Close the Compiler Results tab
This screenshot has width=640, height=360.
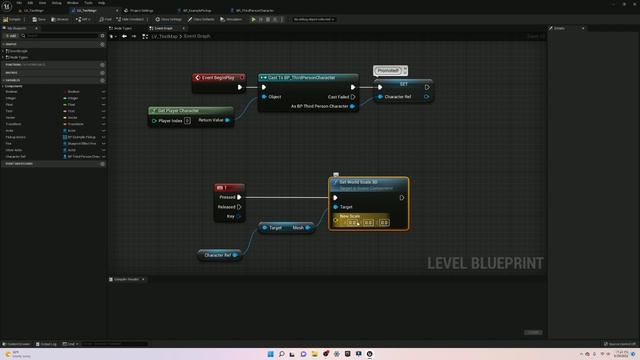tap(143, 279)
